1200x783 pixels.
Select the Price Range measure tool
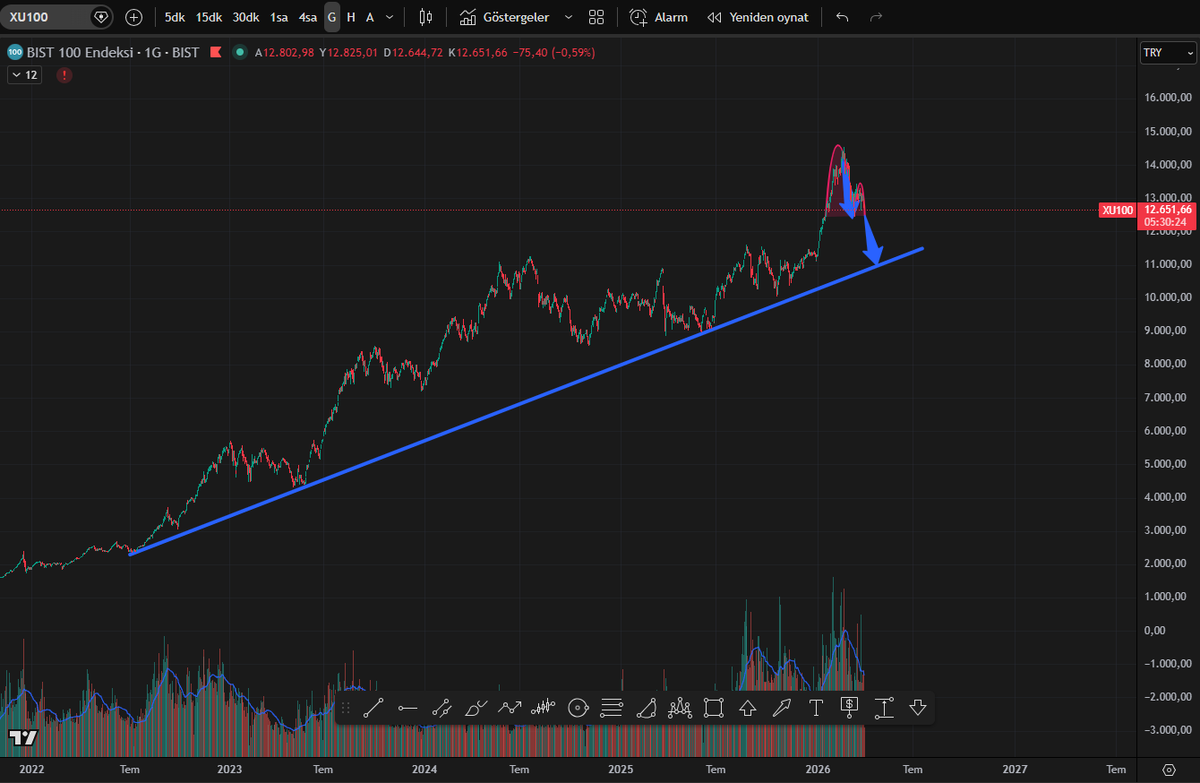(x=884, y=709)
